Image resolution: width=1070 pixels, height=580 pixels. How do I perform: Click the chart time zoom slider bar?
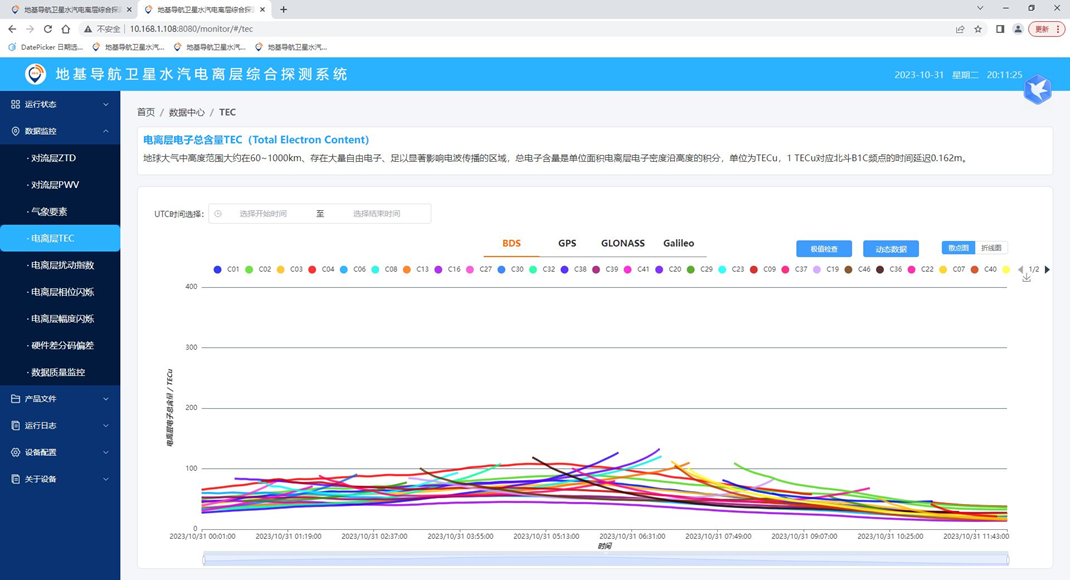[x=605, y=559]
